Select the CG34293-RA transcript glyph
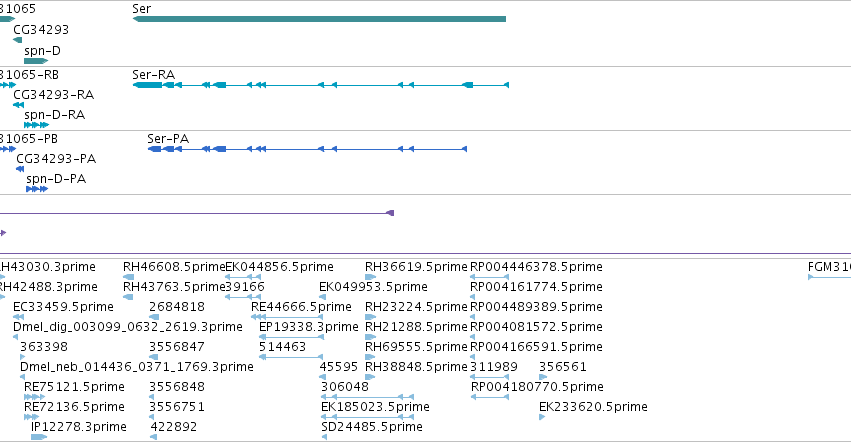The width and height of the screenshot is (851, 442). [18, 105]
